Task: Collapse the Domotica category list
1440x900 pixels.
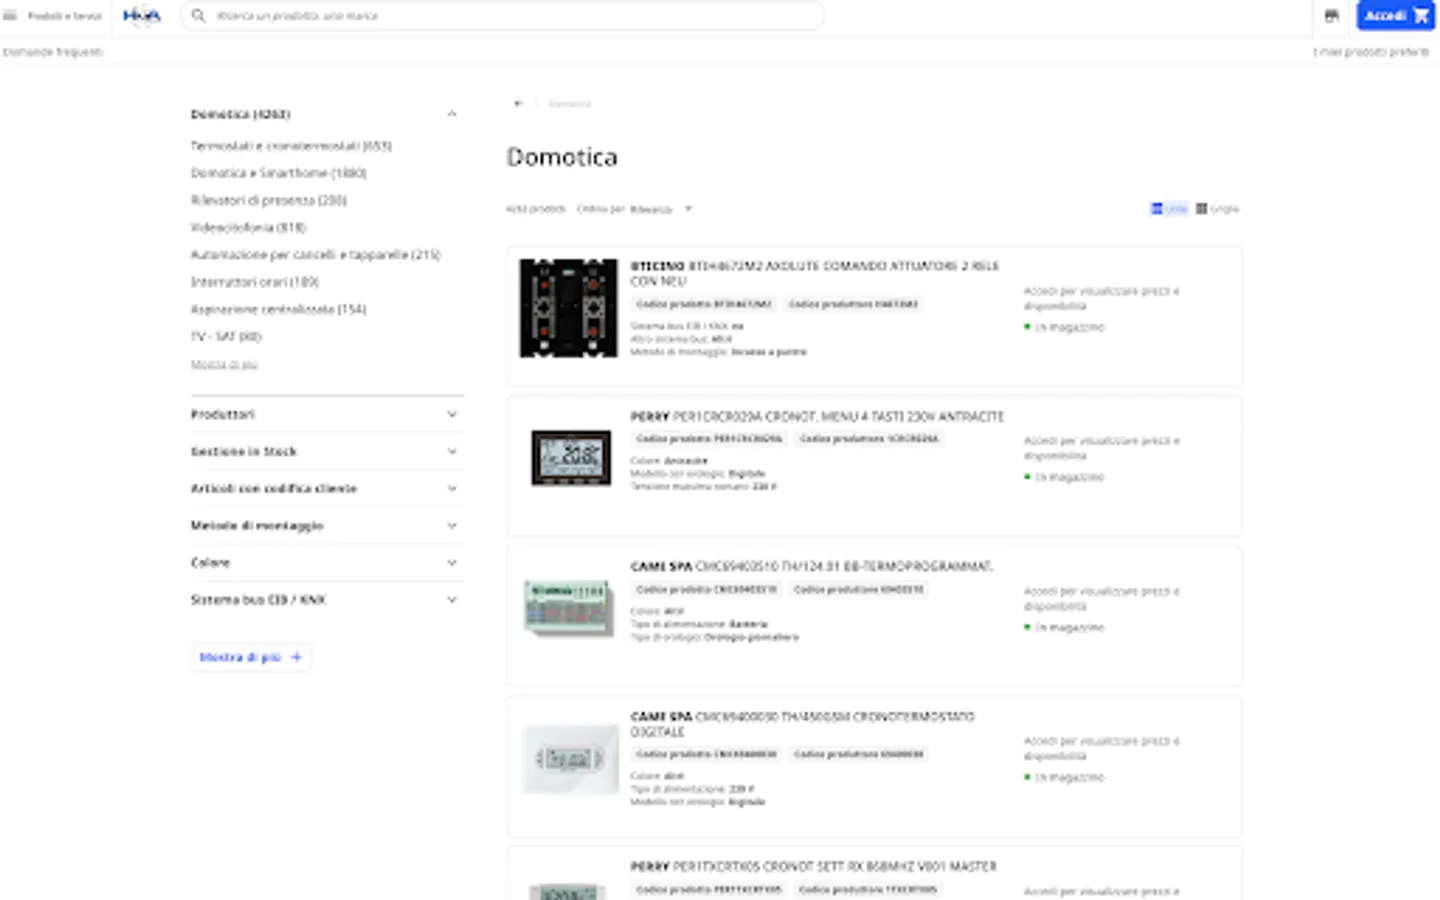Action: (x=452, y=114)
